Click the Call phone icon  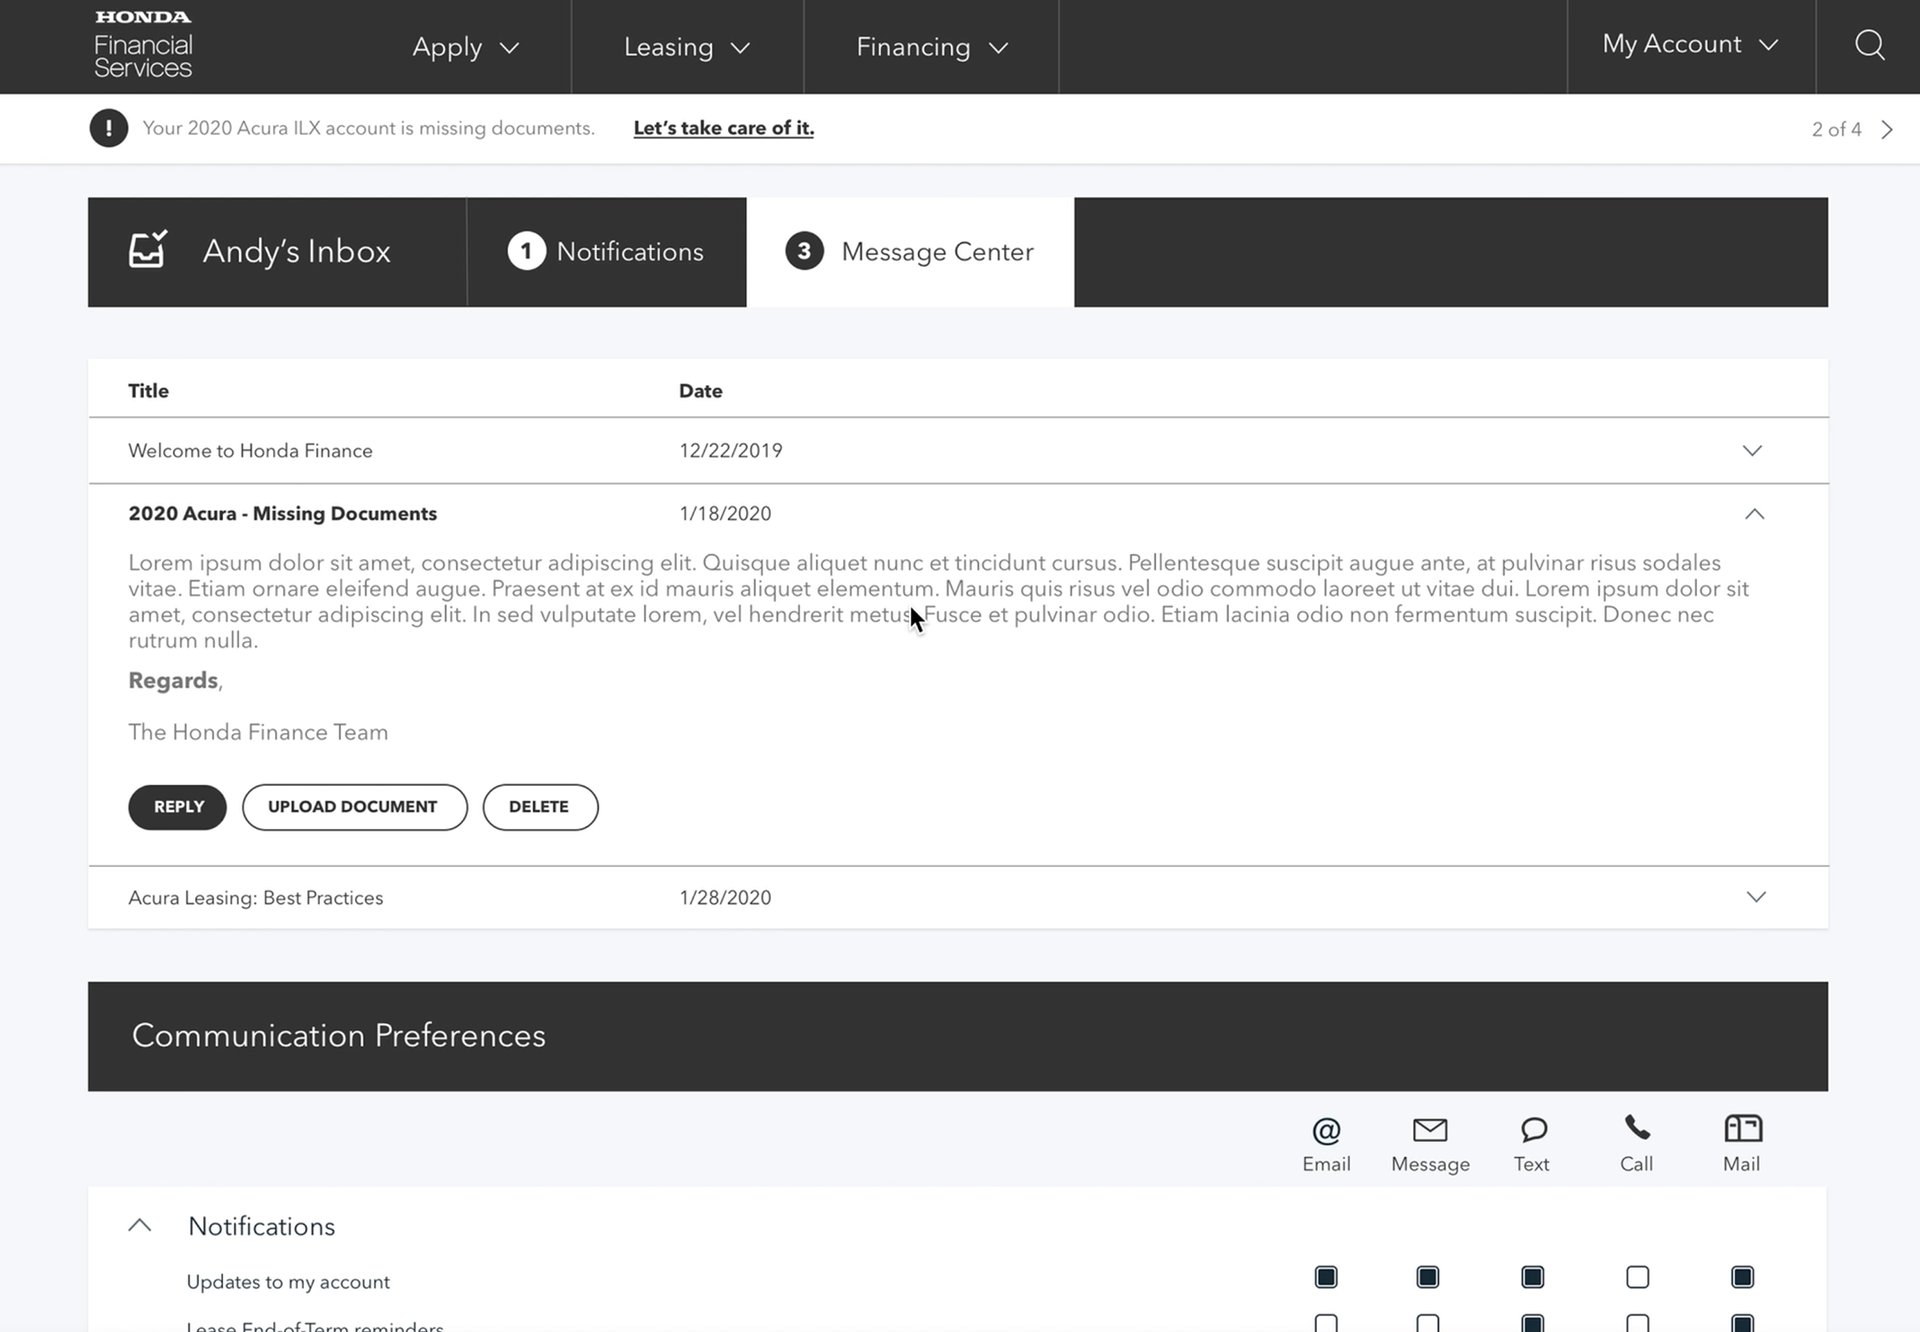point(1637,1128)
